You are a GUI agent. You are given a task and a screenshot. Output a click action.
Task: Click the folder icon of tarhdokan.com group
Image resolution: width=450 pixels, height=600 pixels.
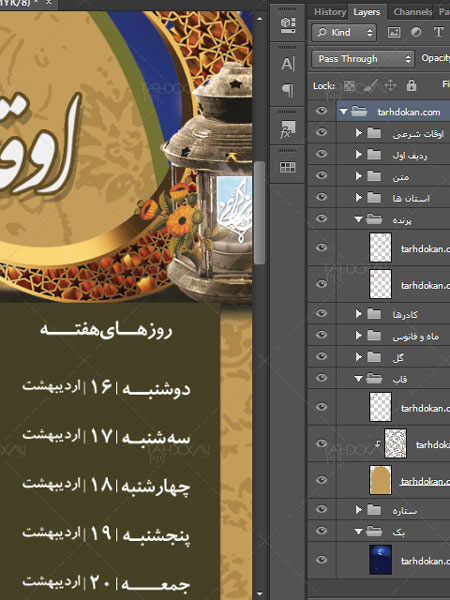359,112
